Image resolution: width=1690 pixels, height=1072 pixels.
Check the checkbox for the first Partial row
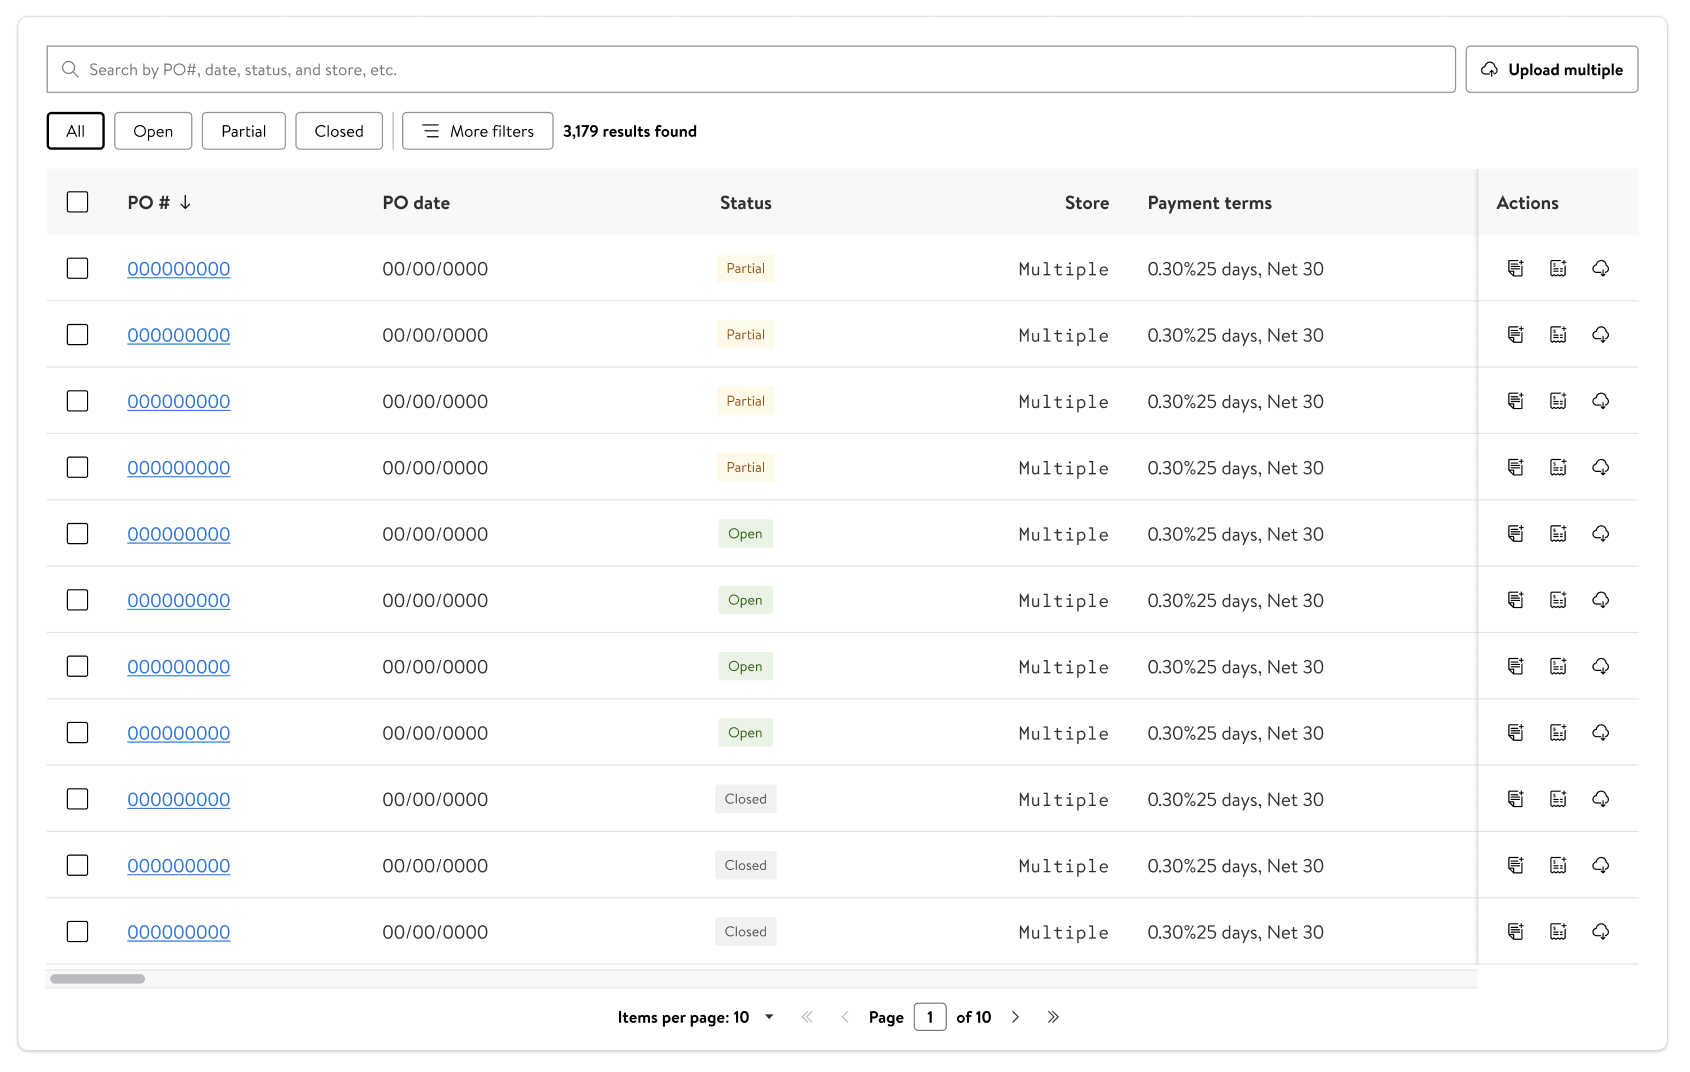click(77, 268)
